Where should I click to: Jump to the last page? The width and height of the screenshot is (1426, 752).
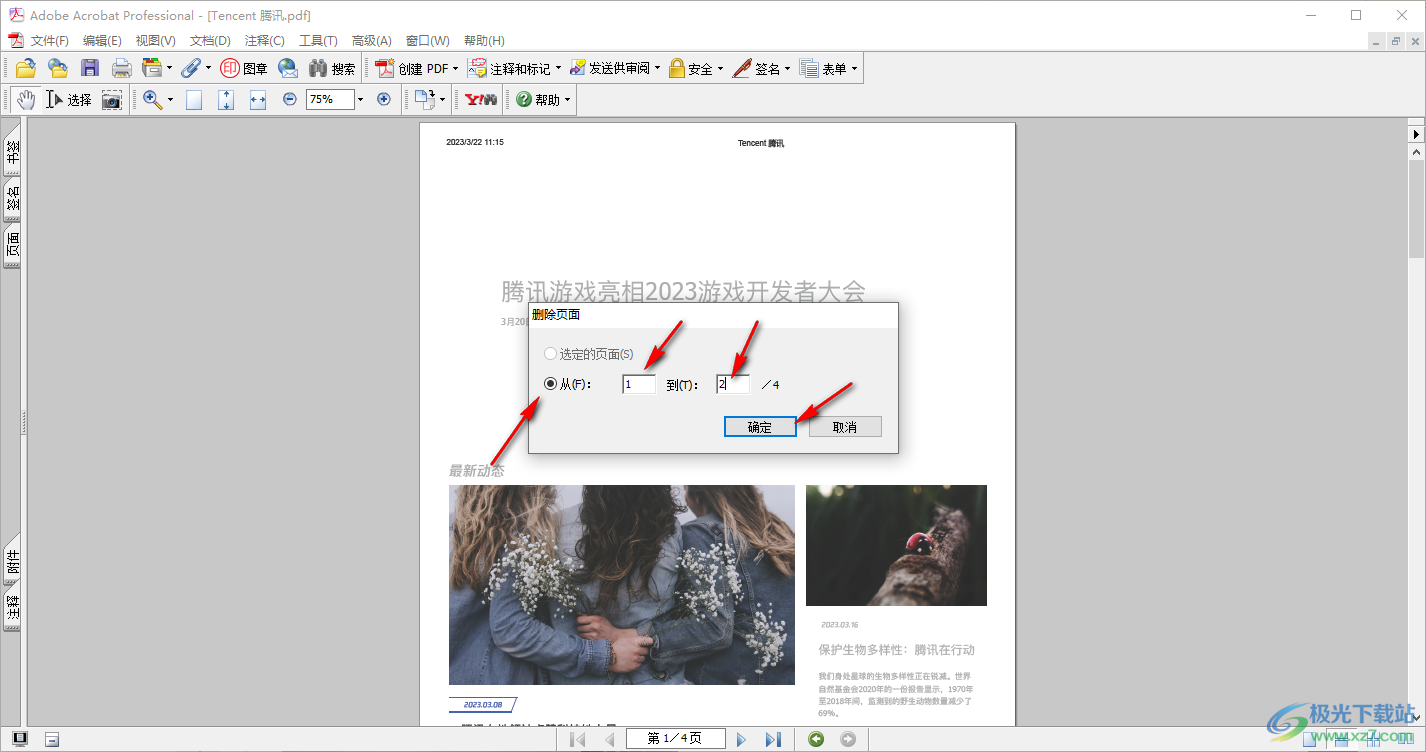pos(773,739)
